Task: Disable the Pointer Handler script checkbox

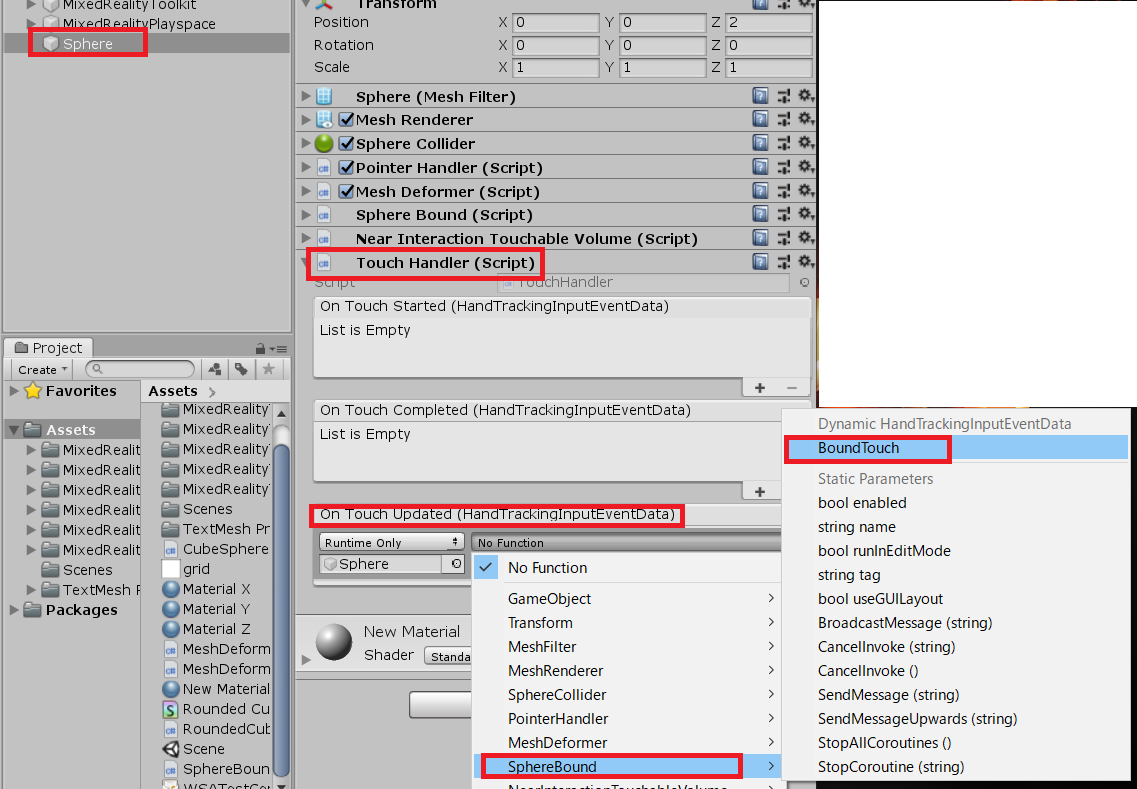Action: (347, 167)
